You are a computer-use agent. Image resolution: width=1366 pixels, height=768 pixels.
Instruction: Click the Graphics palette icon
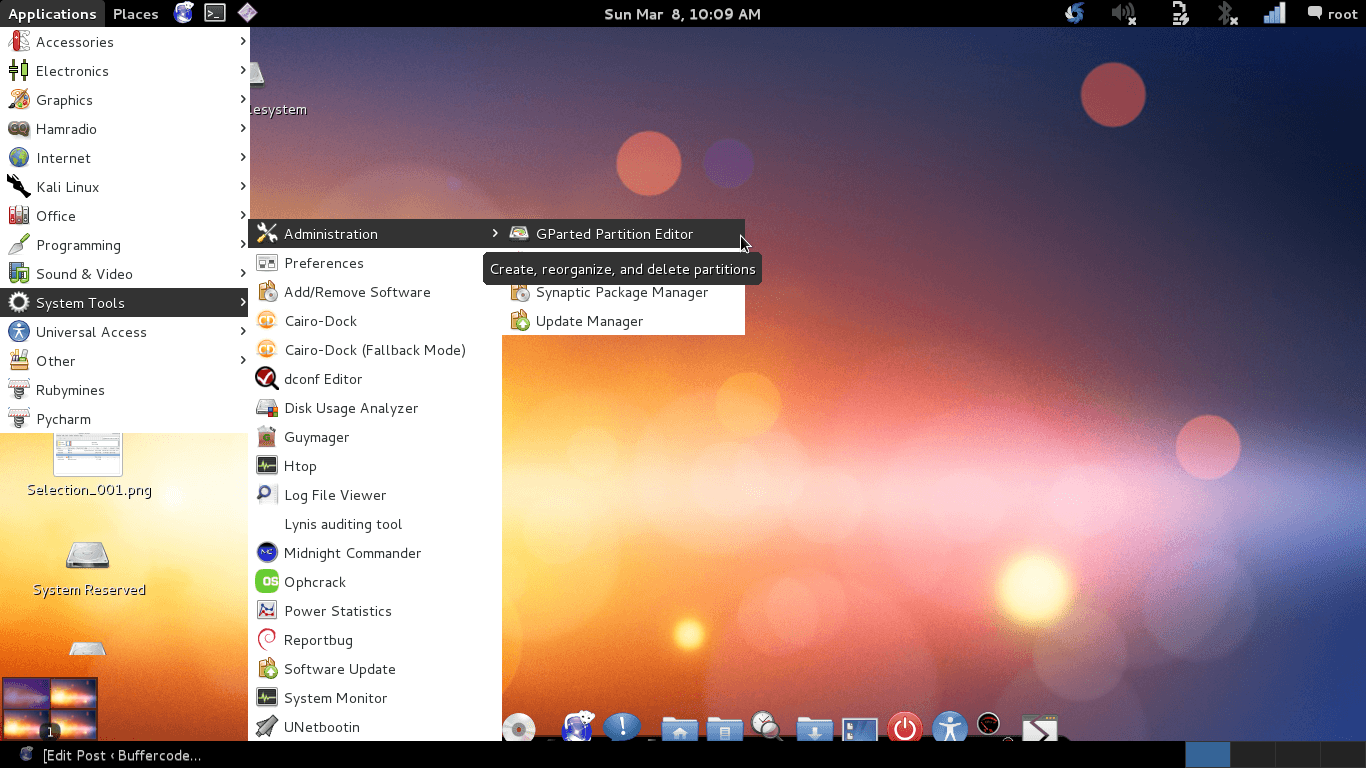pyautogui.click(x=19, y=100)
